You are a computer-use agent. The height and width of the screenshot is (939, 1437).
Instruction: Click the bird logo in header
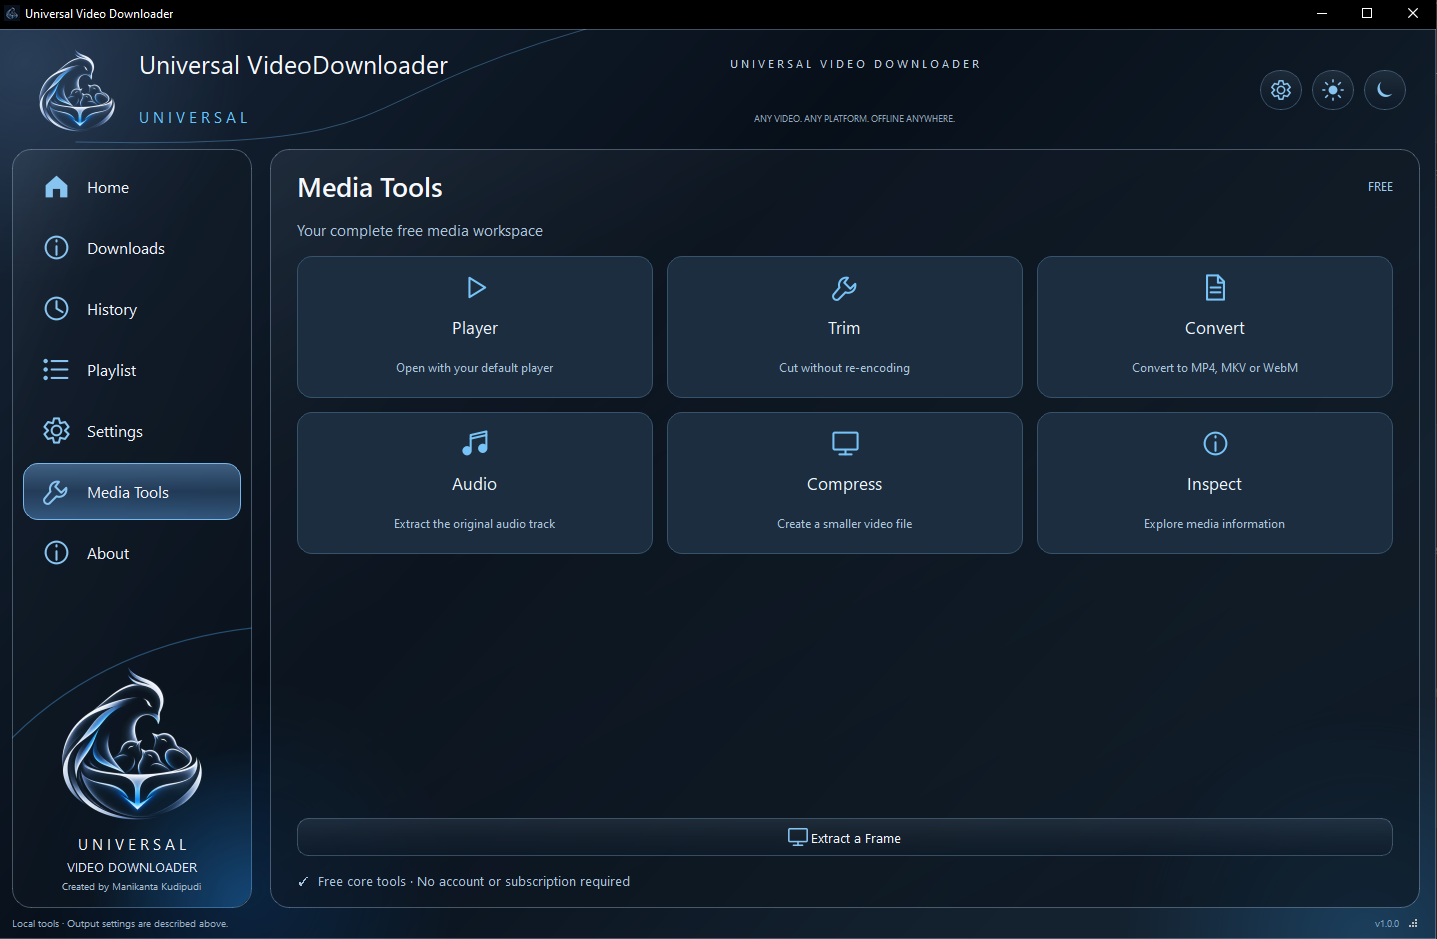tap(77, 92)
